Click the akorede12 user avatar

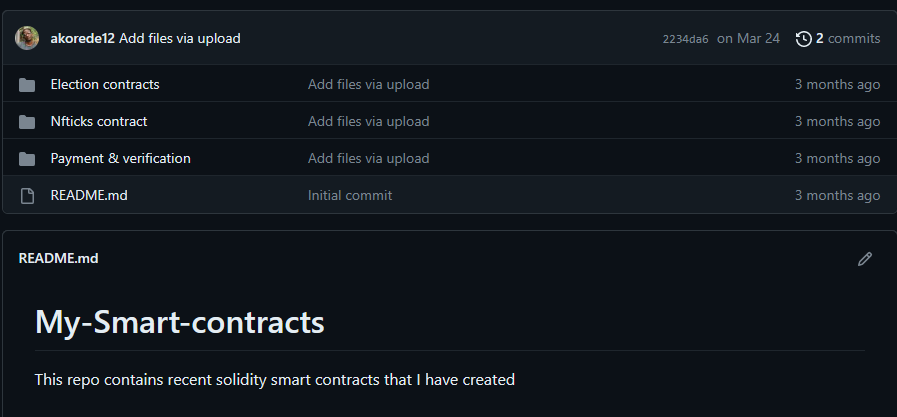[x=27, y=38]
